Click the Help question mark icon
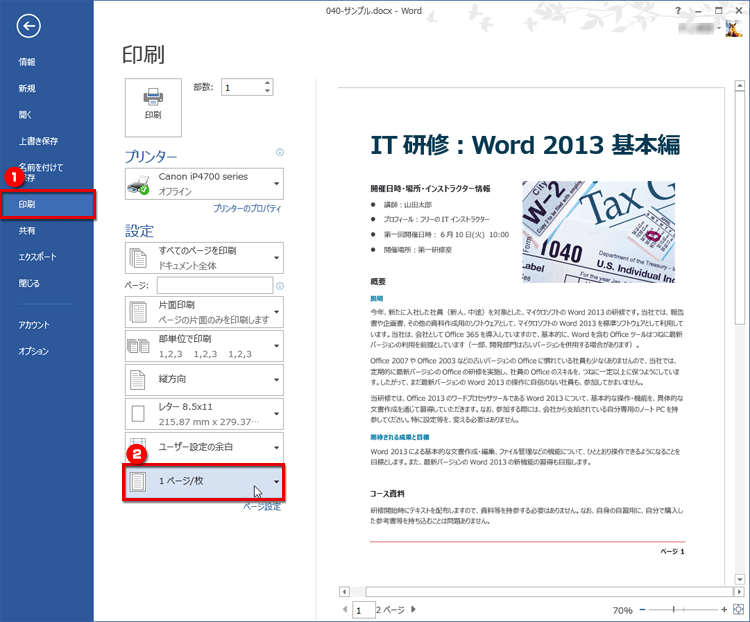Screen dimensions: 750x622 click(x=678, y=11)
